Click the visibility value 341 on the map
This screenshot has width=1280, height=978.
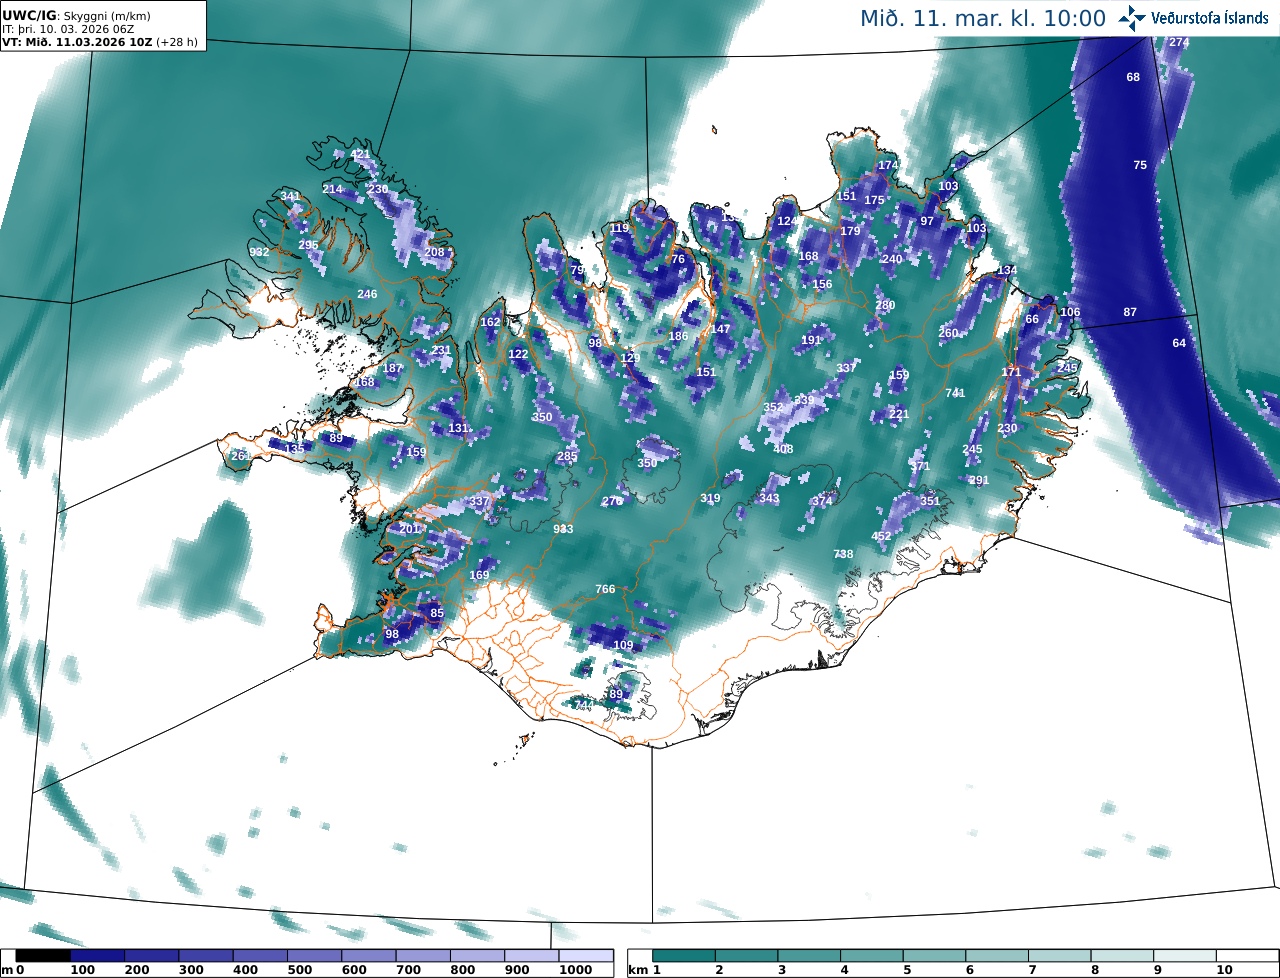[x=290, y=196]
